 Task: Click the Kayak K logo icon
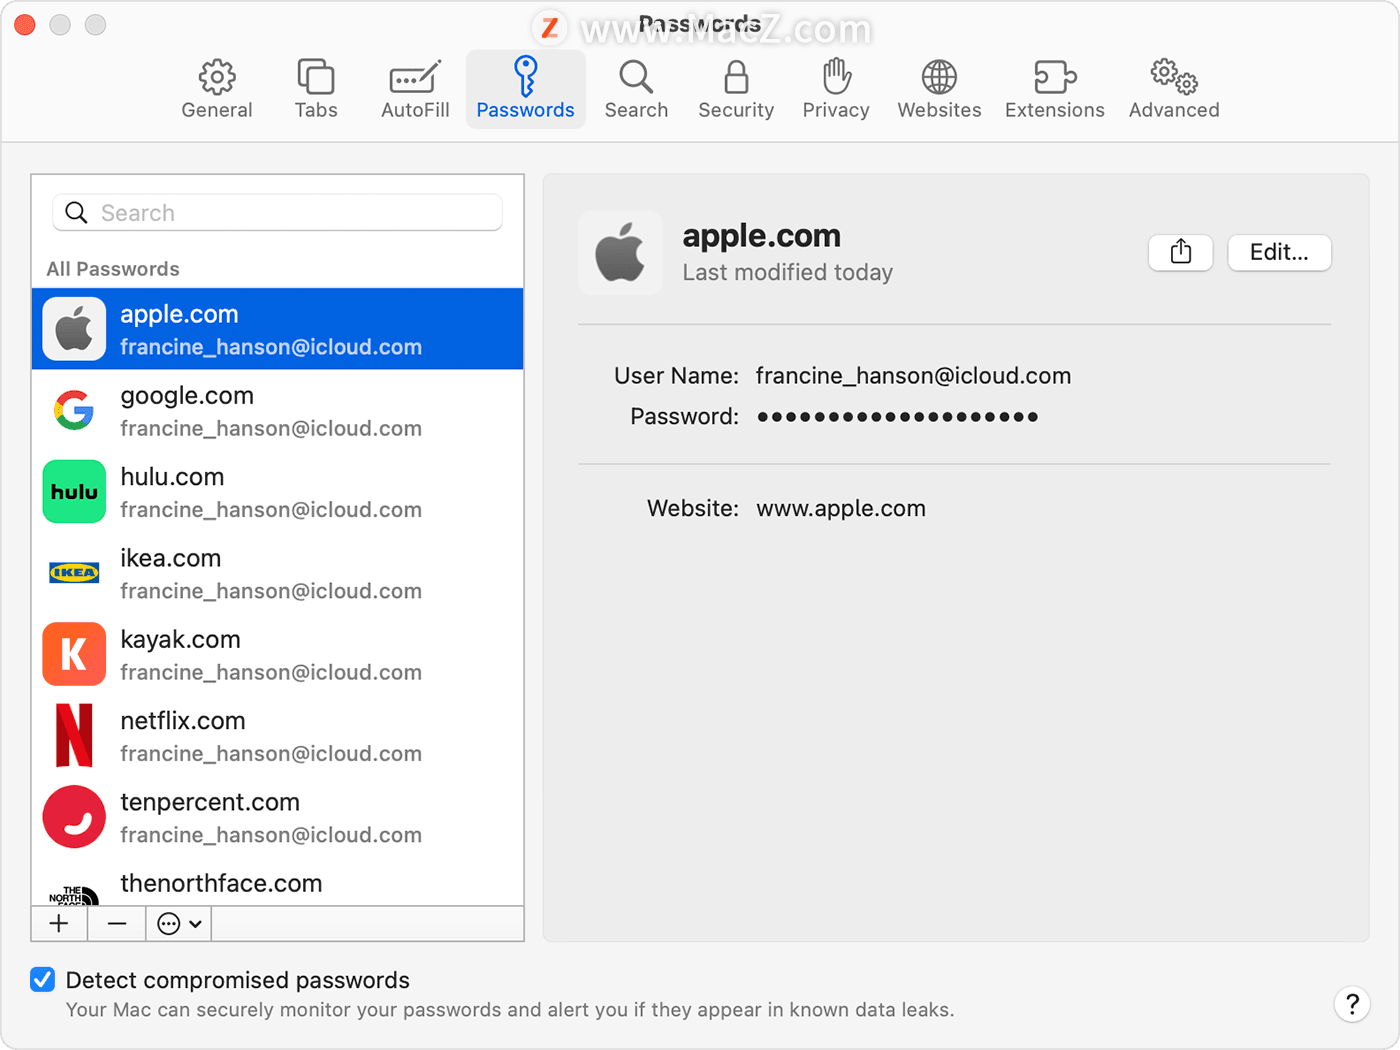coord(74,654)
